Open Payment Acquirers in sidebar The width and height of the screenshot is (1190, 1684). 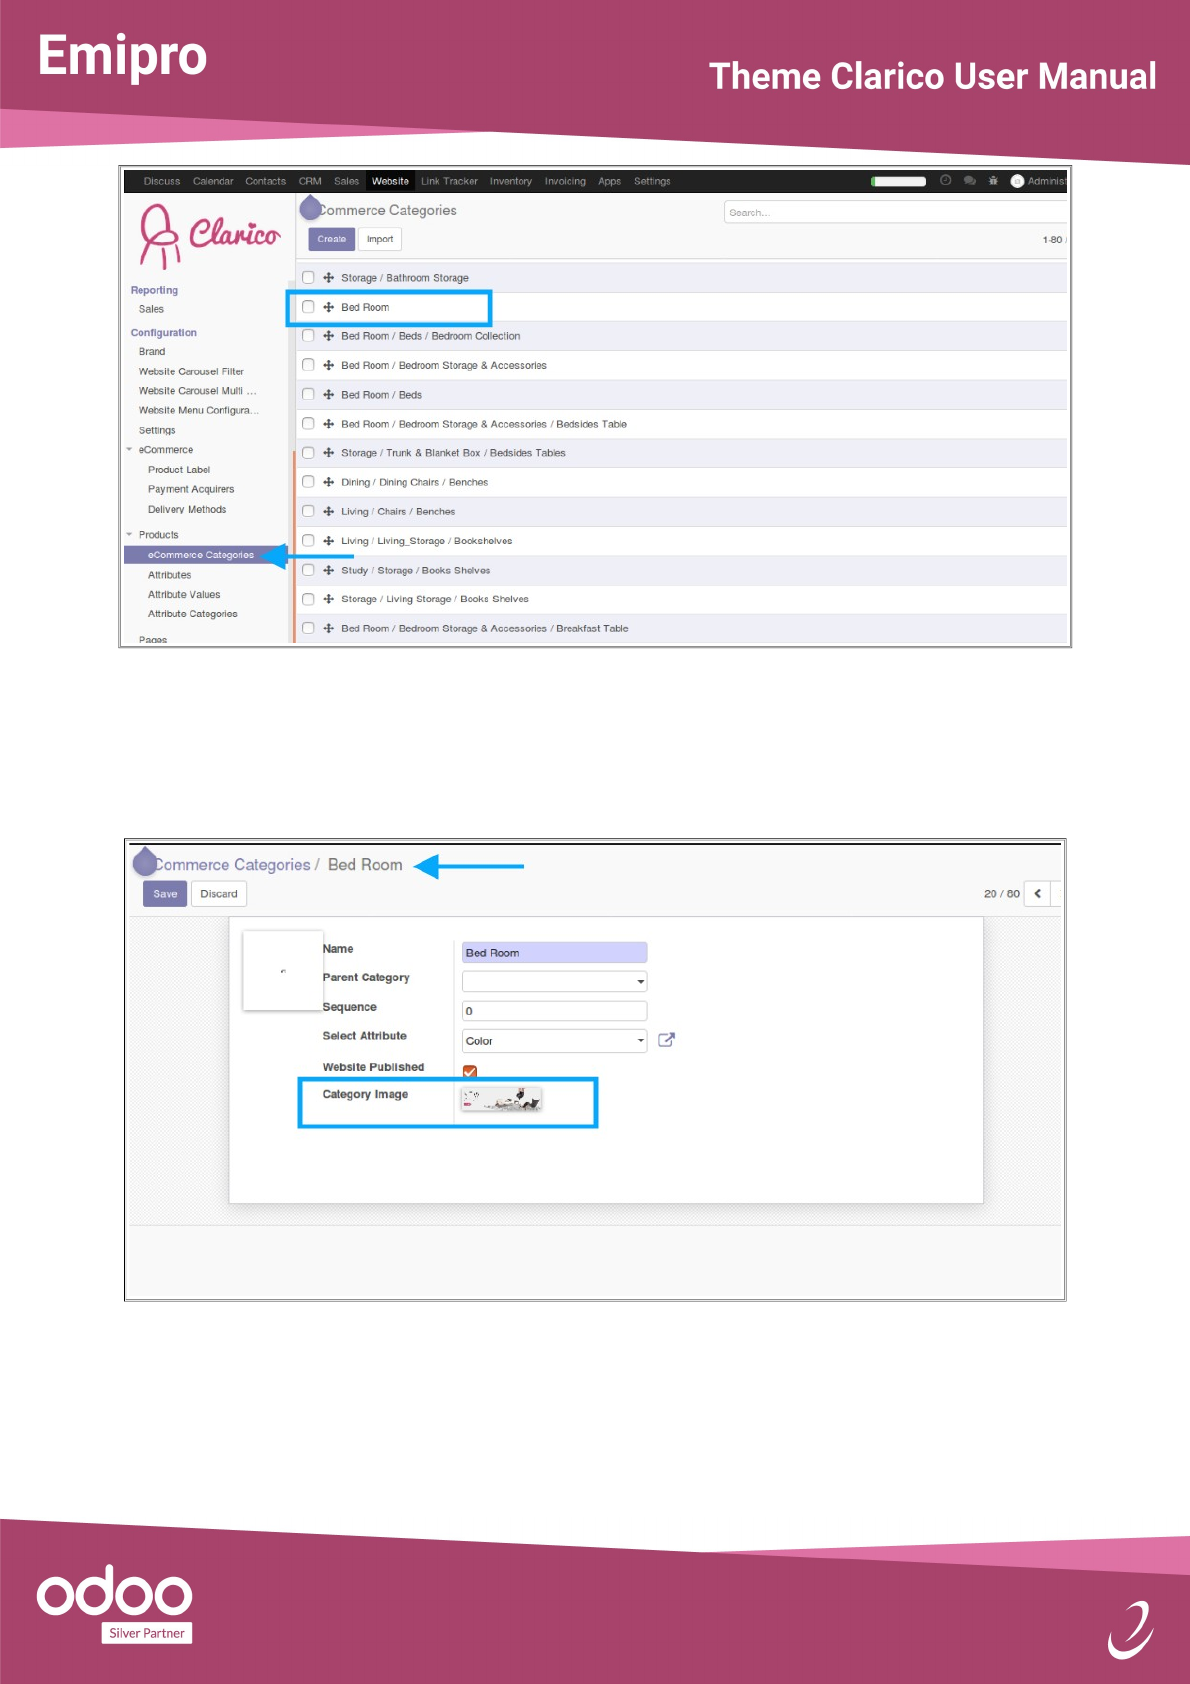coord(191,489)
